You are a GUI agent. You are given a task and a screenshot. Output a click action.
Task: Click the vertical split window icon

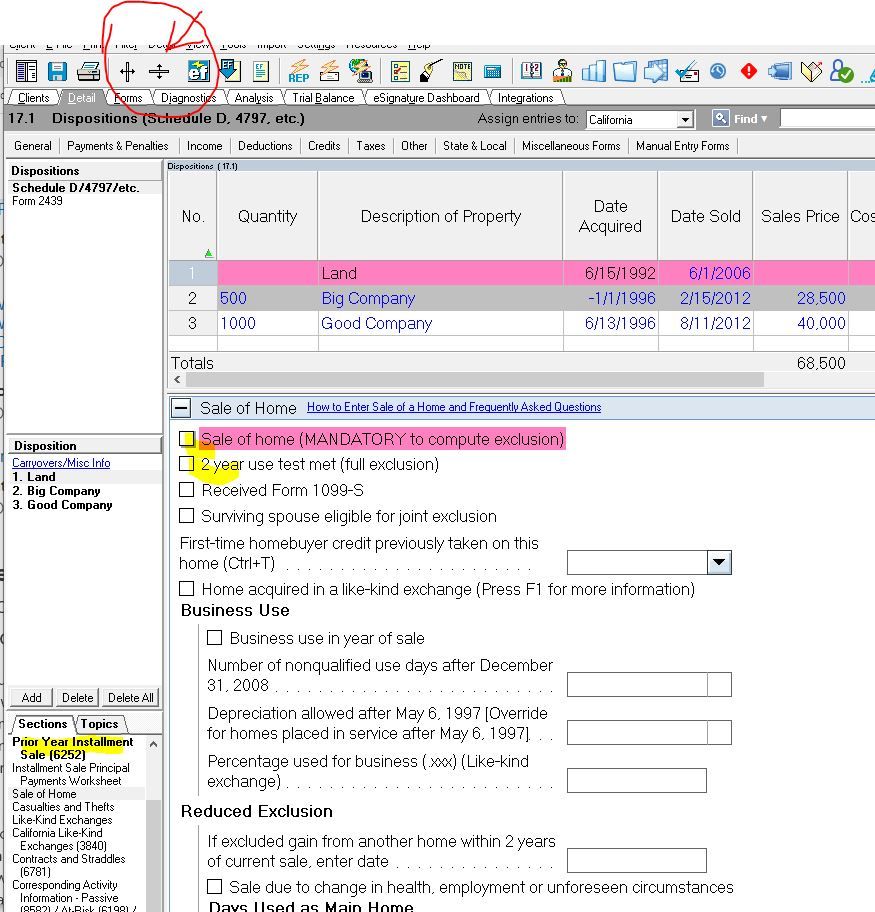127,71
